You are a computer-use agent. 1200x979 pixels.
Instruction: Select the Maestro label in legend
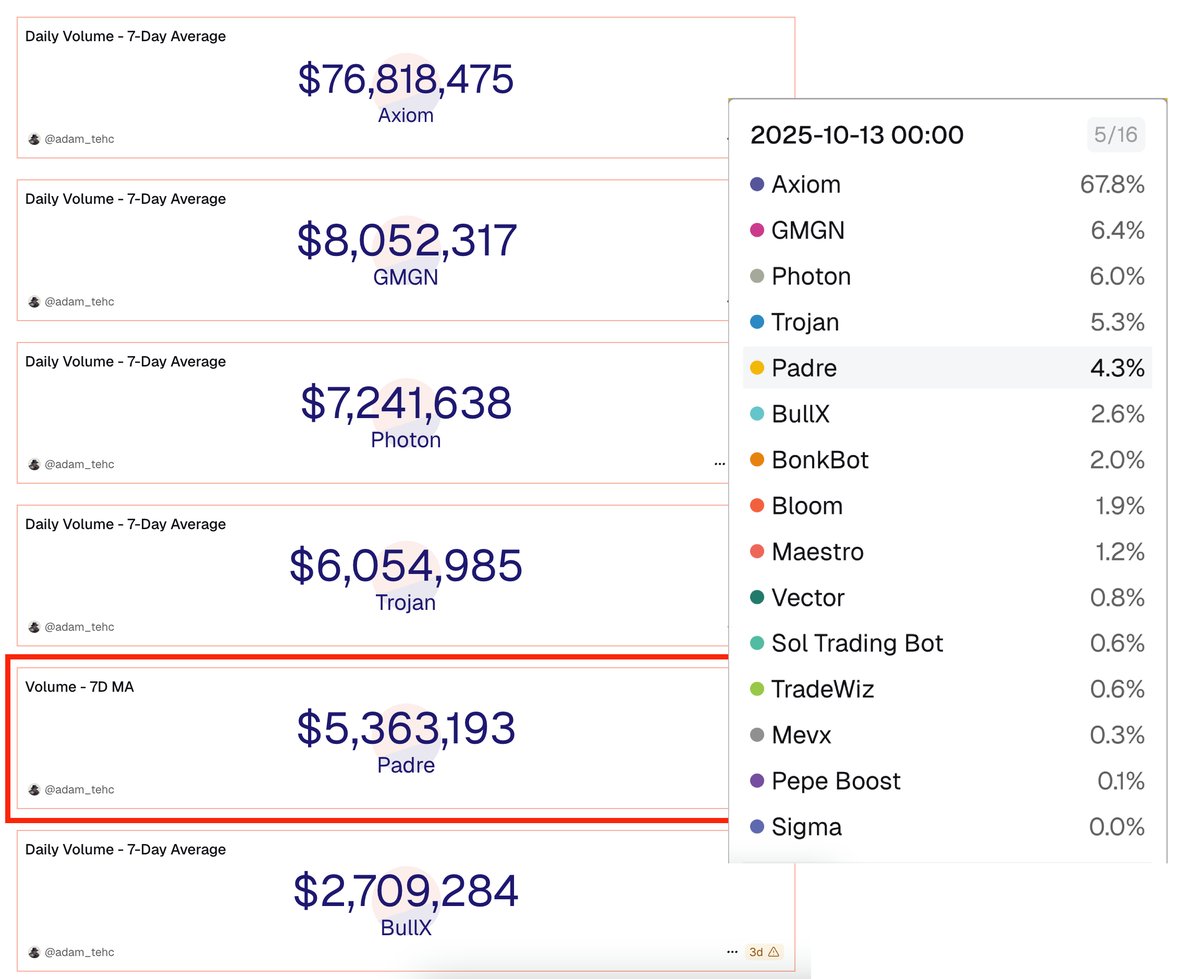[x=818, y=552]
